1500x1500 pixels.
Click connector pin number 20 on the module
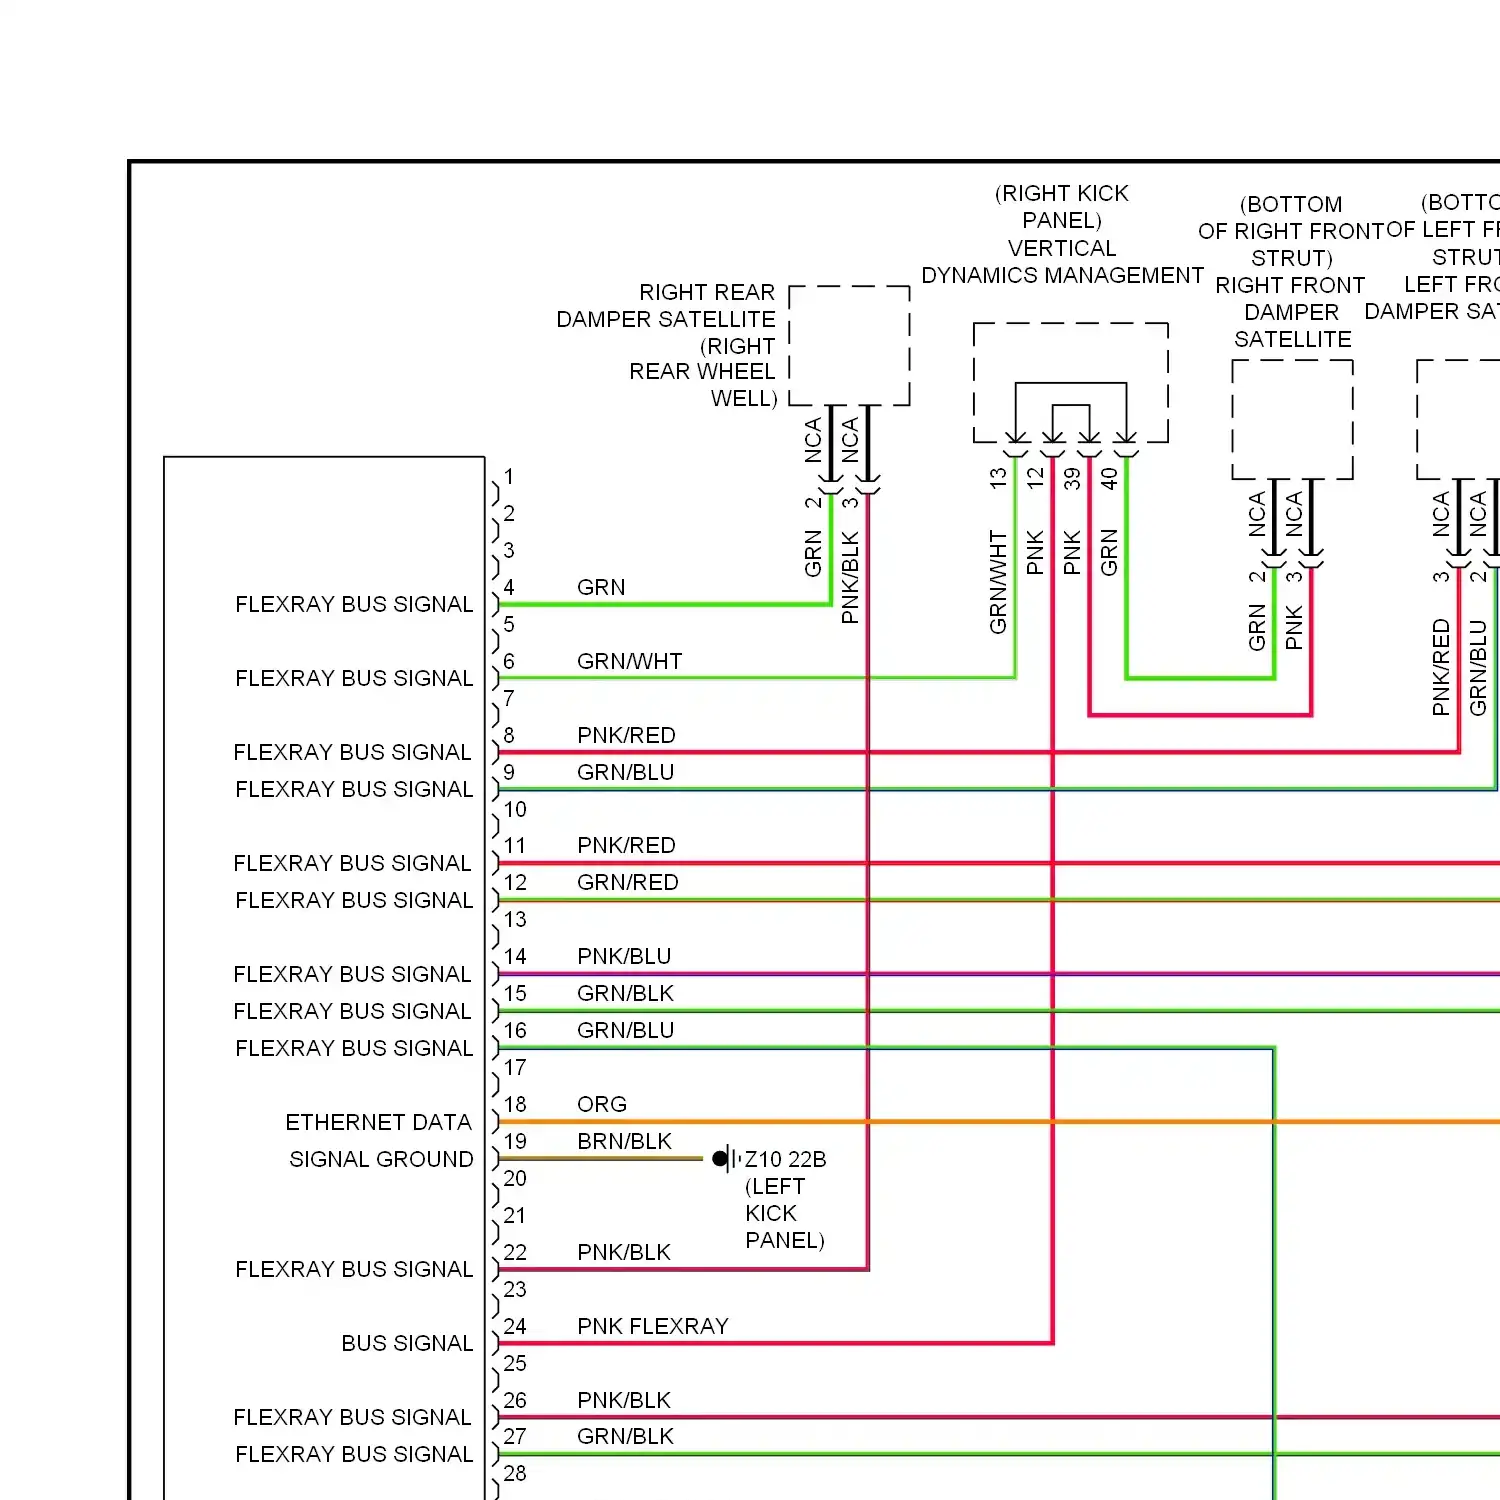(x=515, y=1178)
